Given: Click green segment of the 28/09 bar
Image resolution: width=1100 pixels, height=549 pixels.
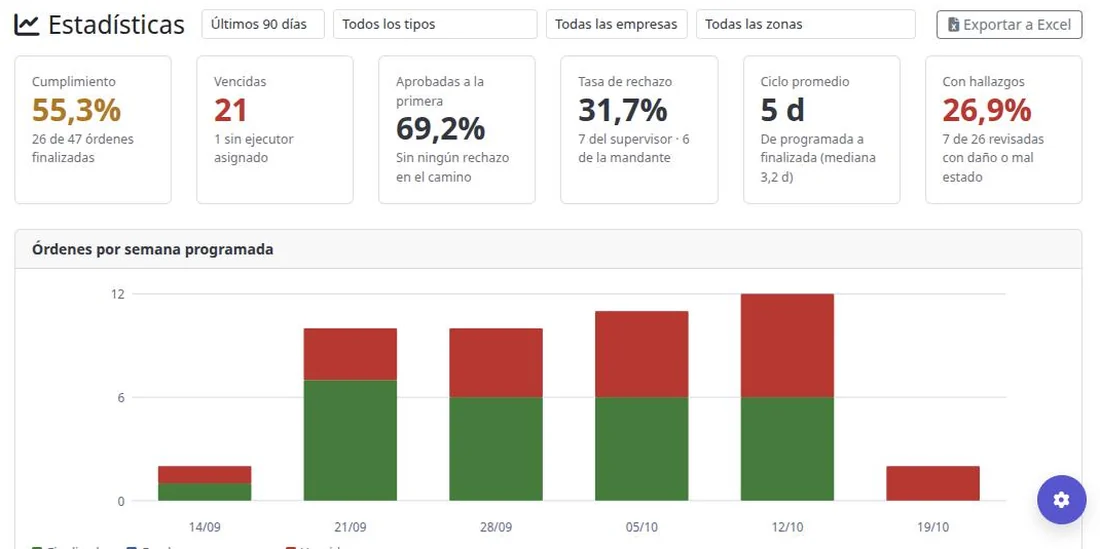Looking at the screenshot, I should point(496,449).
